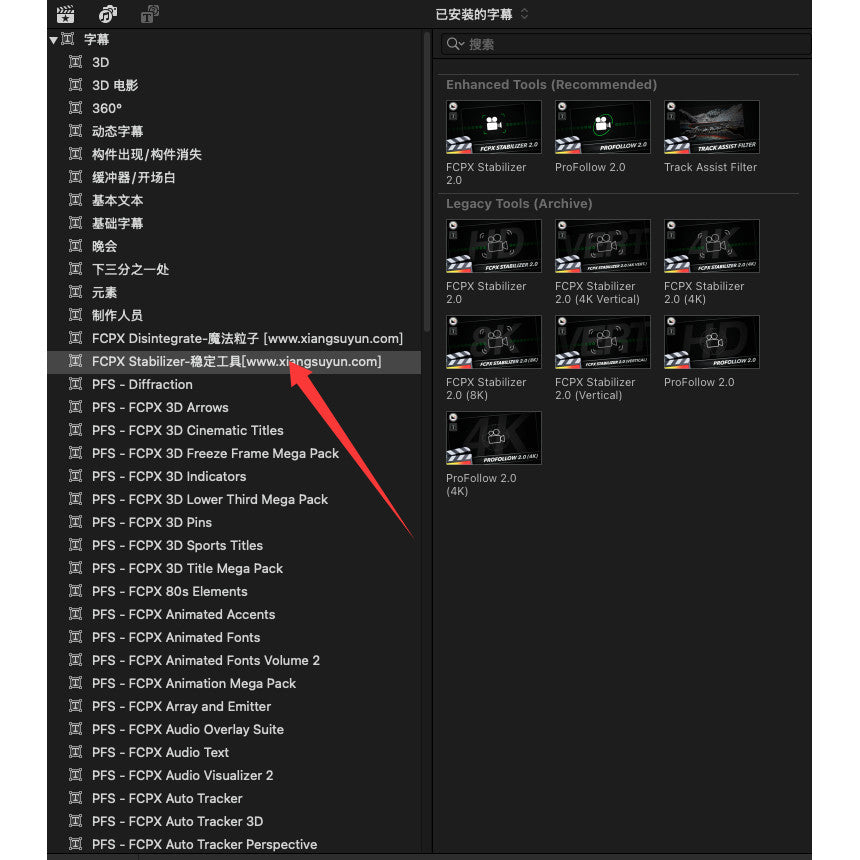Select Legacy Tools FCPX Stabilizer 2.0 HD thumbnail
The width and height of the screenshot is (860, 860).
[494, 246]
